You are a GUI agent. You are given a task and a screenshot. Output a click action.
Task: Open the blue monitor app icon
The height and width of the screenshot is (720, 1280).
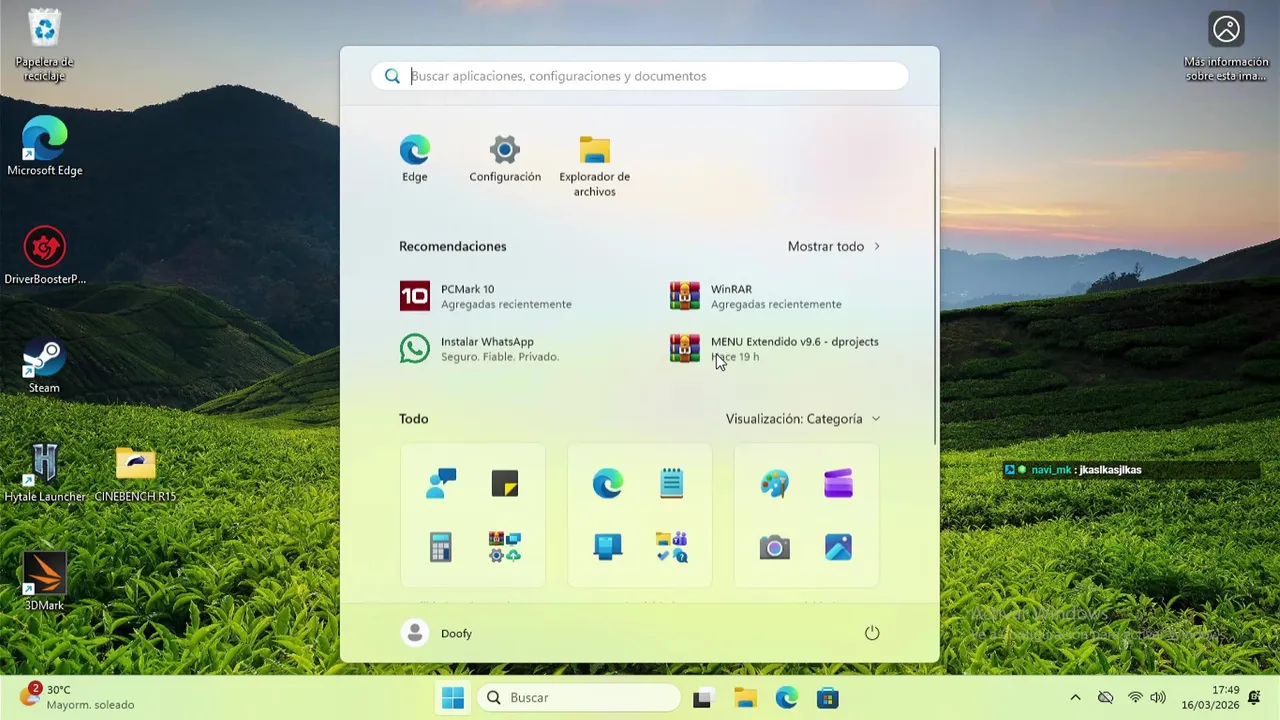pyautogui.click(x=608, y=547)
